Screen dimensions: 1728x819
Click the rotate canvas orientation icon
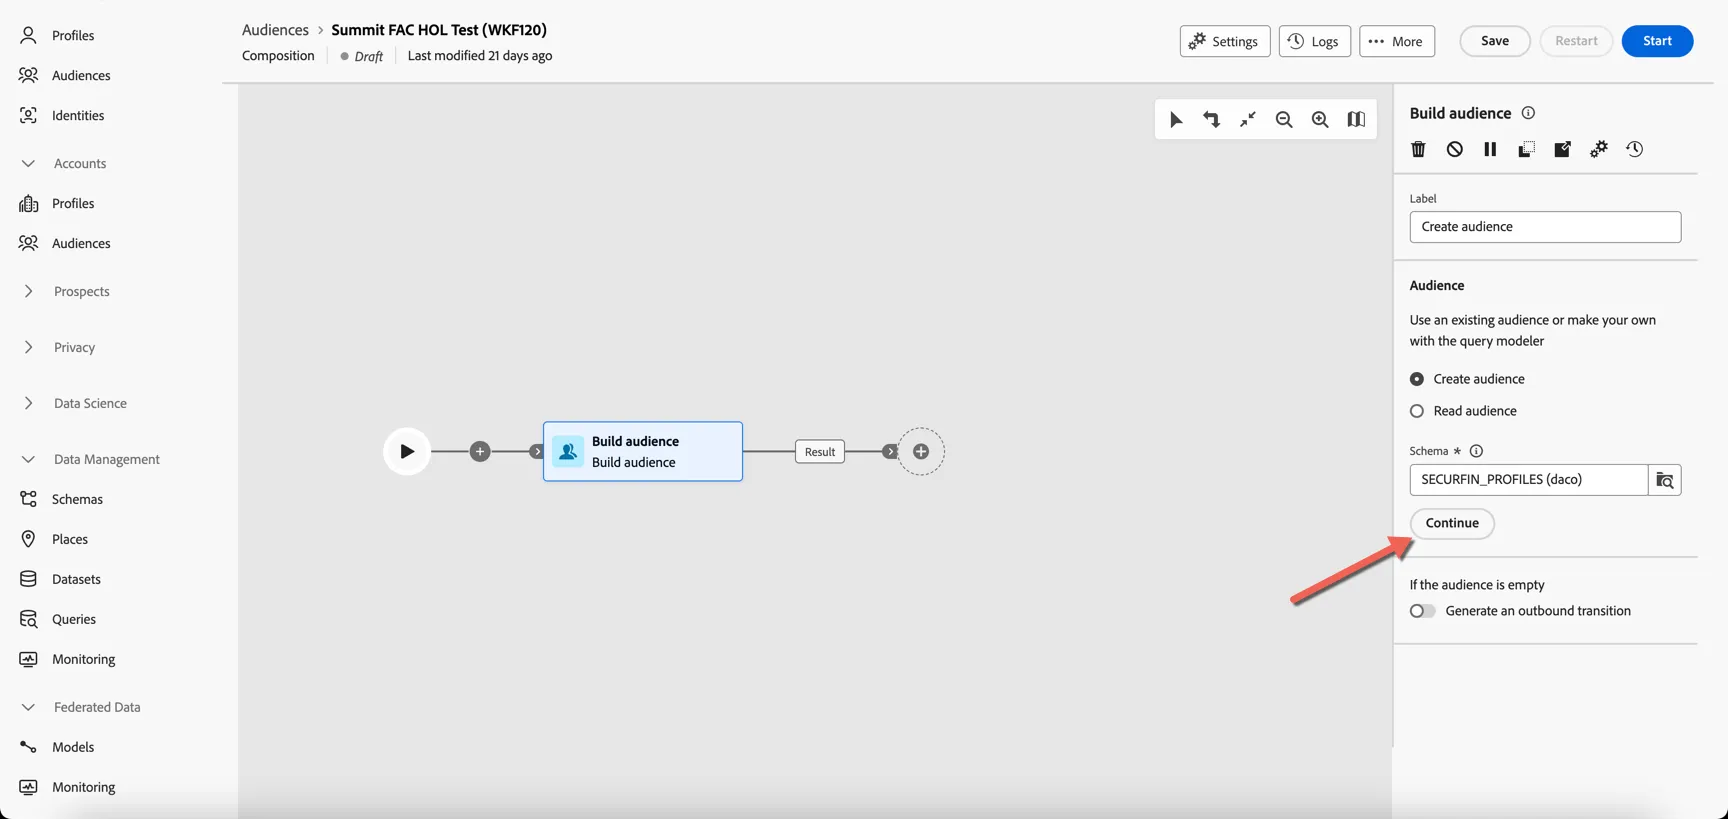(1212, 120)
